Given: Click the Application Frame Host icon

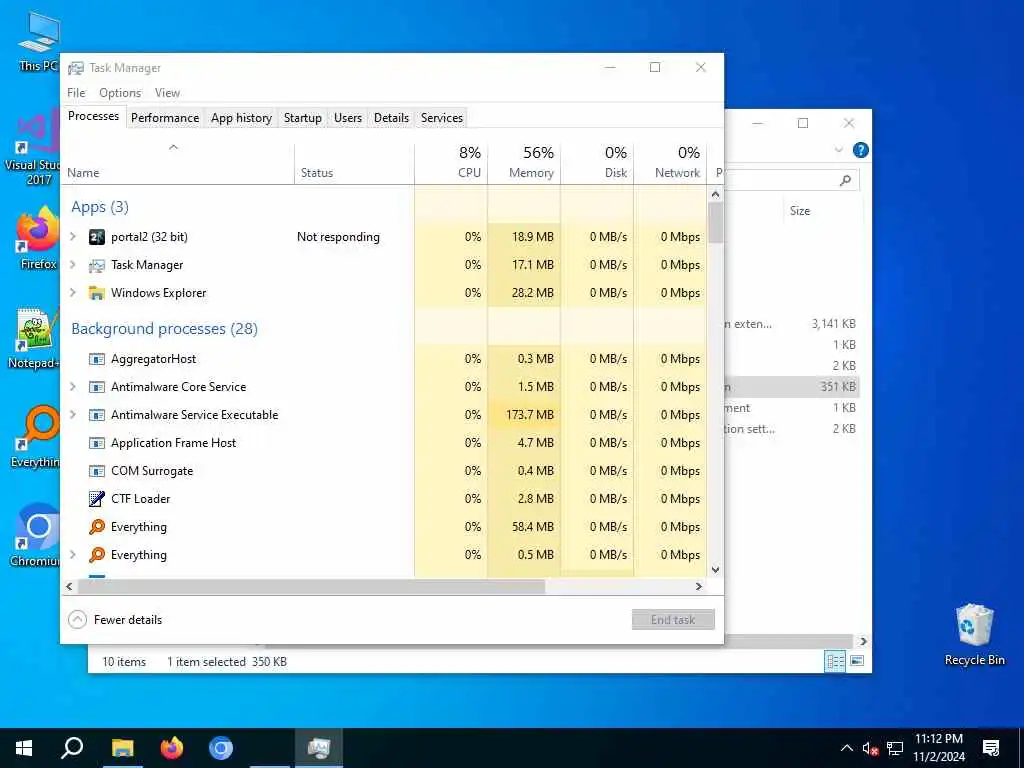Looking at the screenshot, I should (x=97, y=443).
